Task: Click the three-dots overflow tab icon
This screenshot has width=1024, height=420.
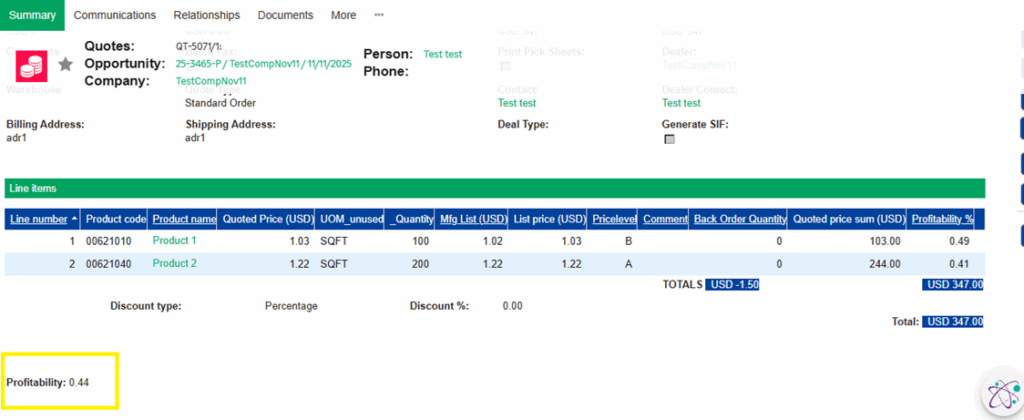Action: point(379,15)
